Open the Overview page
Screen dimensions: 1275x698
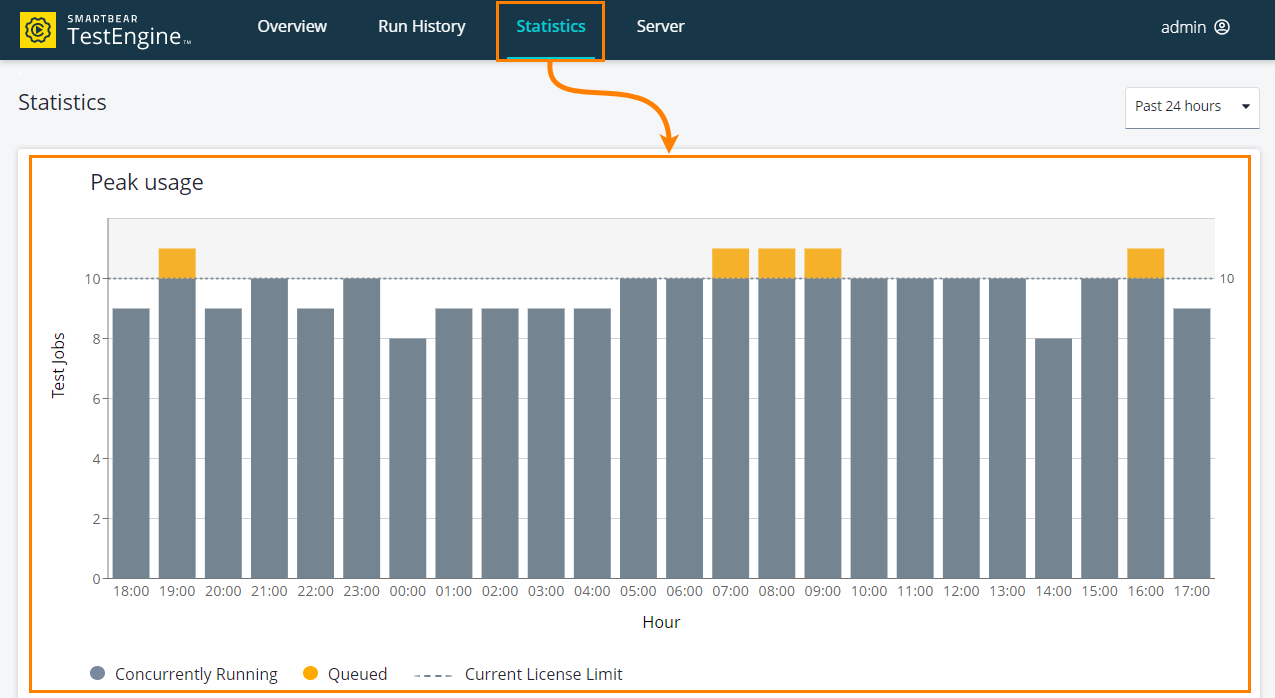(x=291, y=27)
